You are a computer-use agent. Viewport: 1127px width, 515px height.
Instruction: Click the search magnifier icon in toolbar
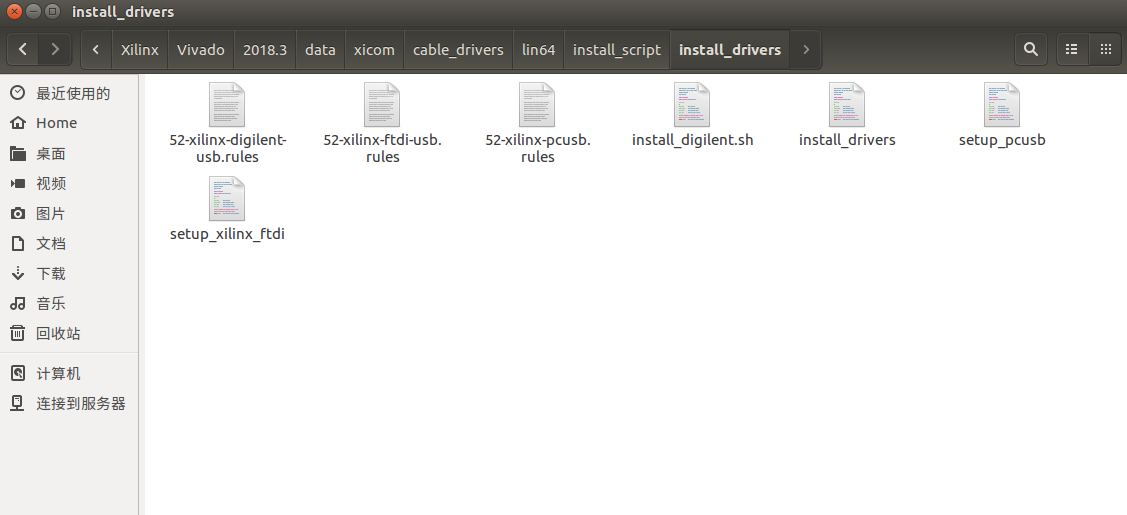point(1031,49)
